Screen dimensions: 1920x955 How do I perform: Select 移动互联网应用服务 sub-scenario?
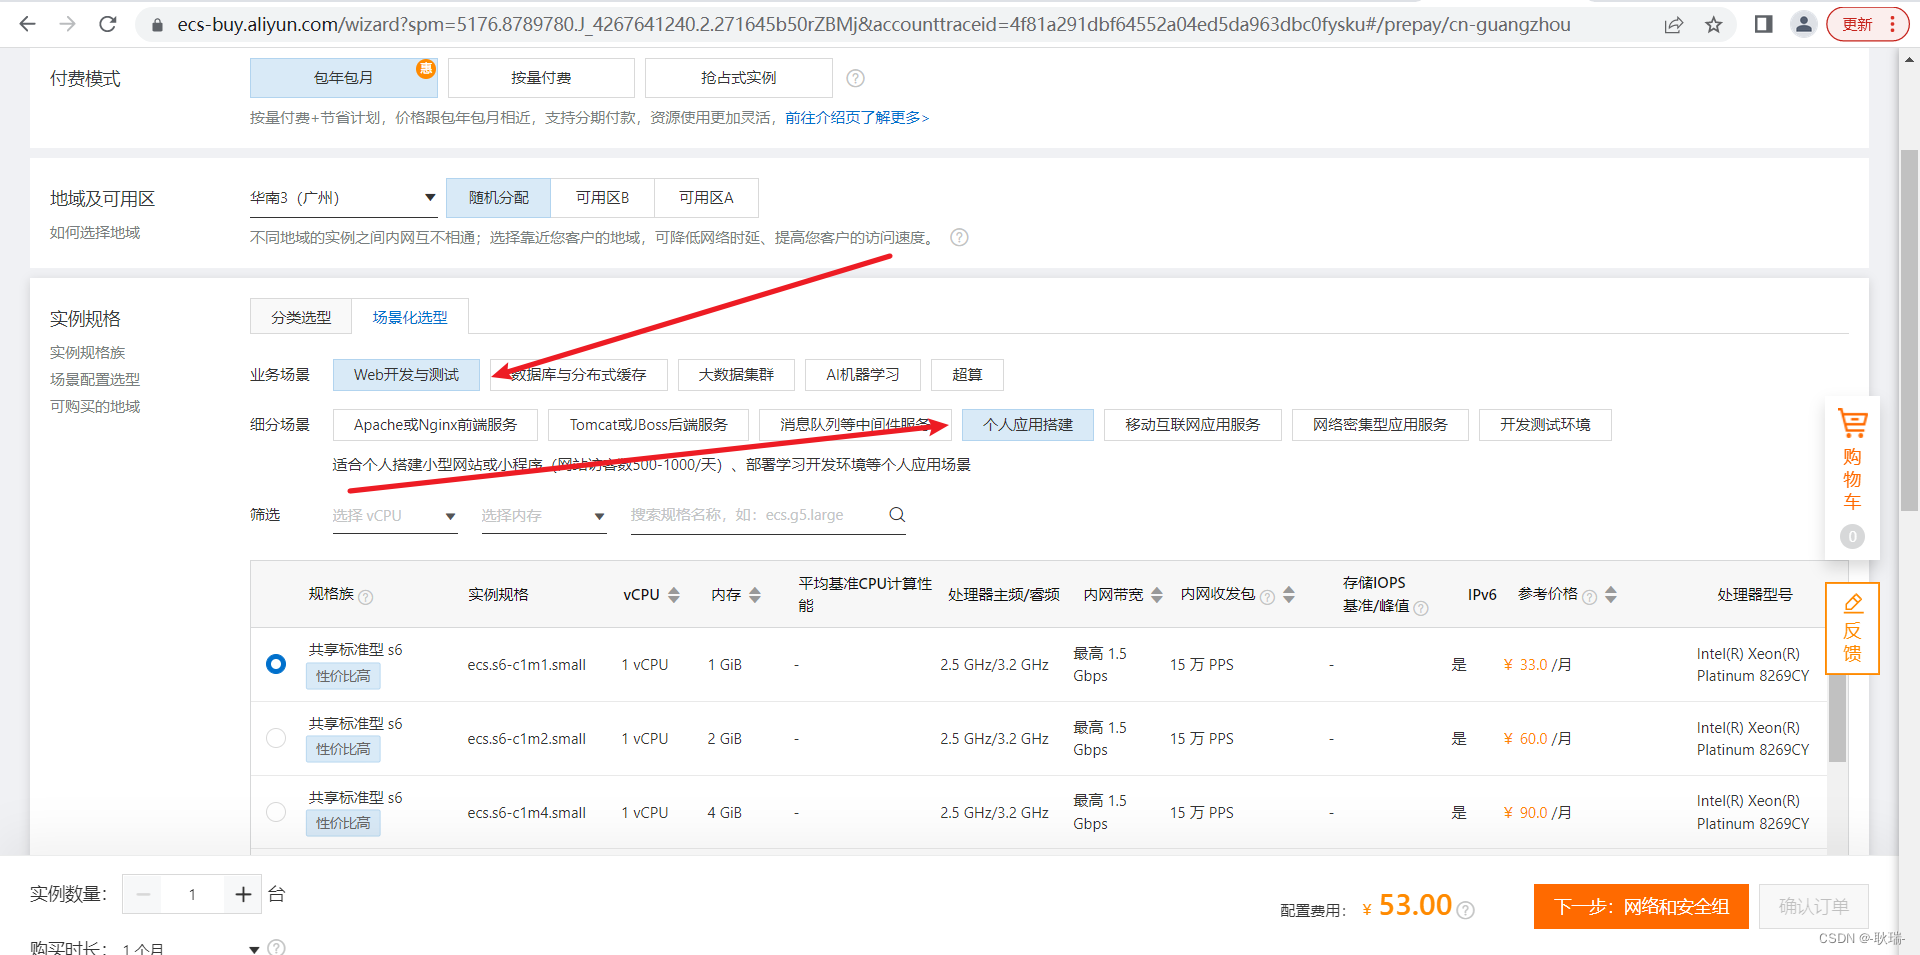click(x=1193, y=425)
